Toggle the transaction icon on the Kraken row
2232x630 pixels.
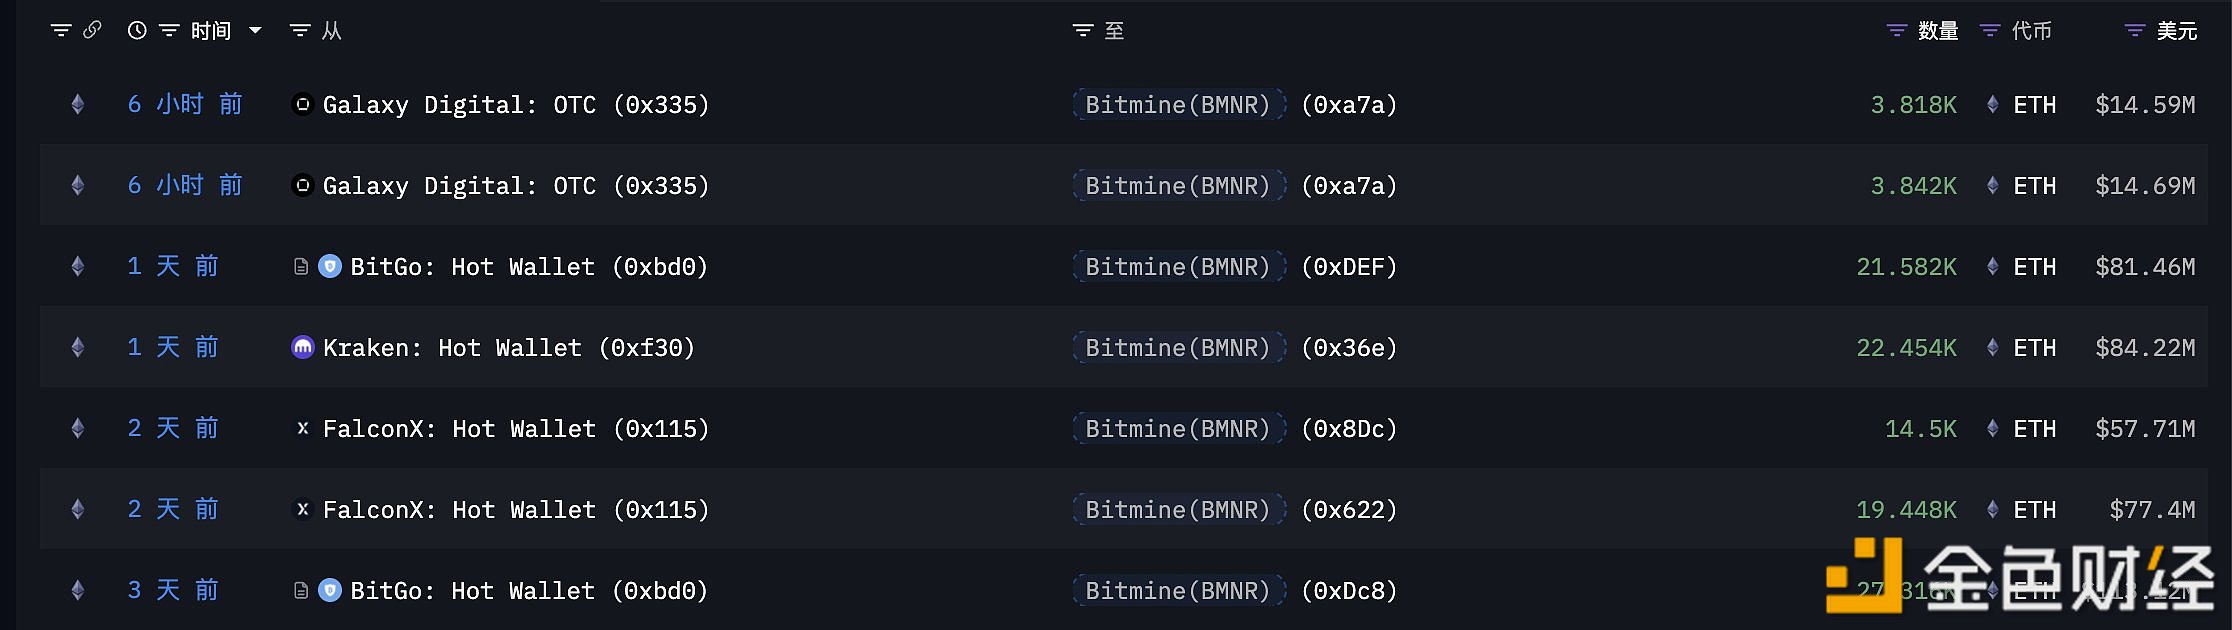coord(77,347)
